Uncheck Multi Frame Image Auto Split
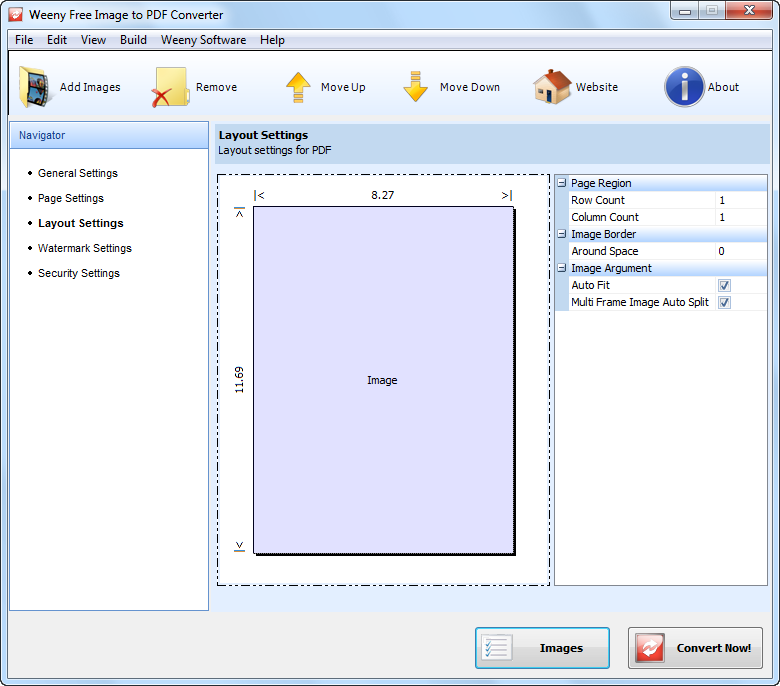The image size is (780, 686). [x=724, y=302]
